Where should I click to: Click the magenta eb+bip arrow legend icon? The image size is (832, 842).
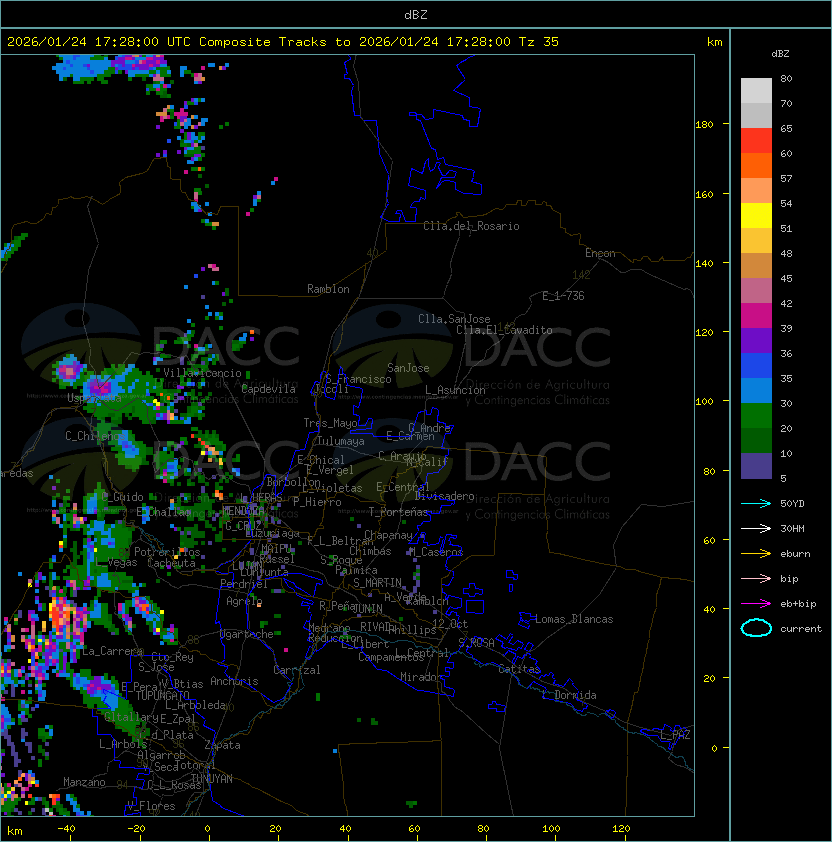point(756,604)
